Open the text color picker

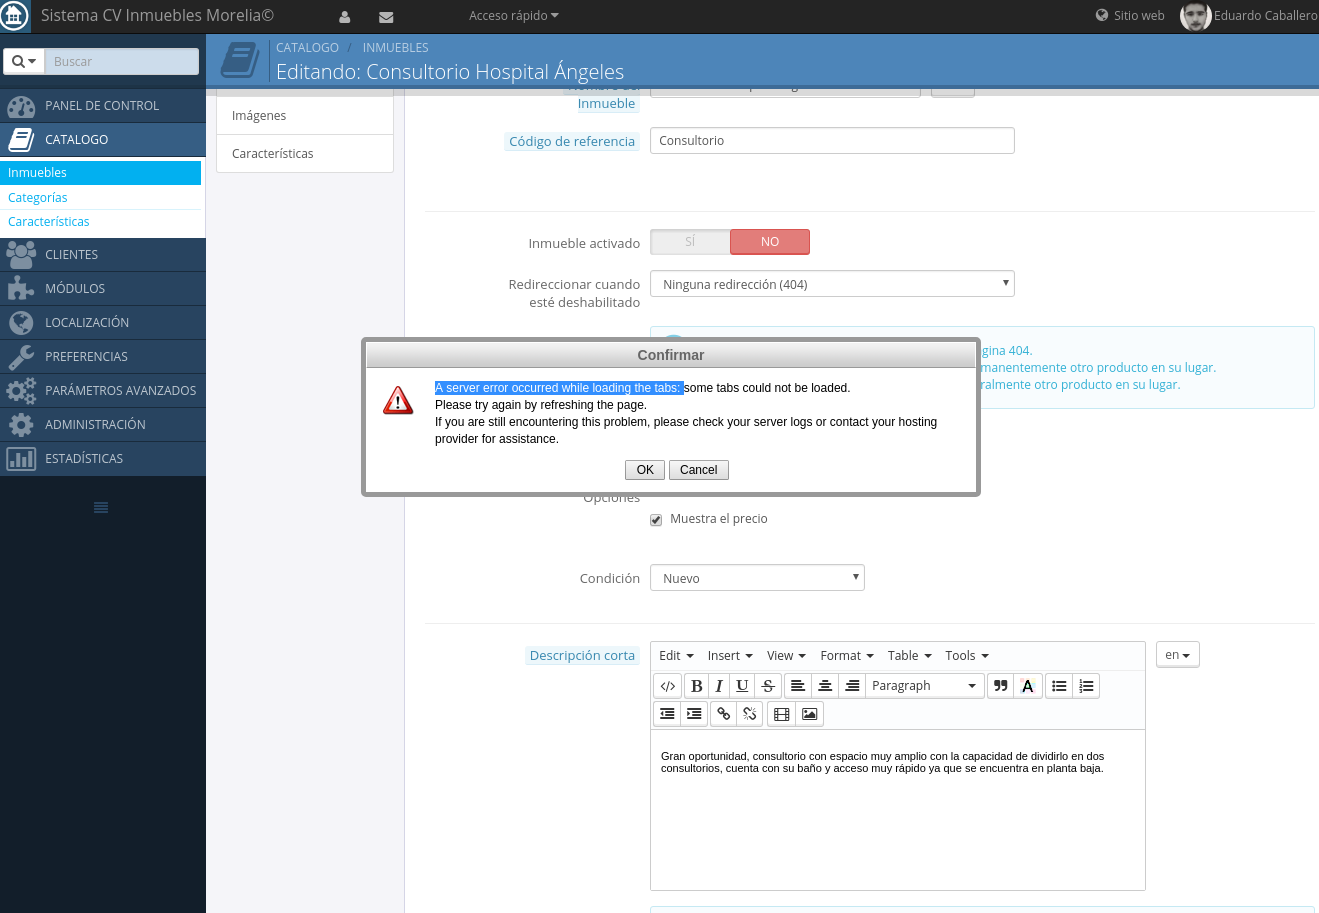point(1027,686)
